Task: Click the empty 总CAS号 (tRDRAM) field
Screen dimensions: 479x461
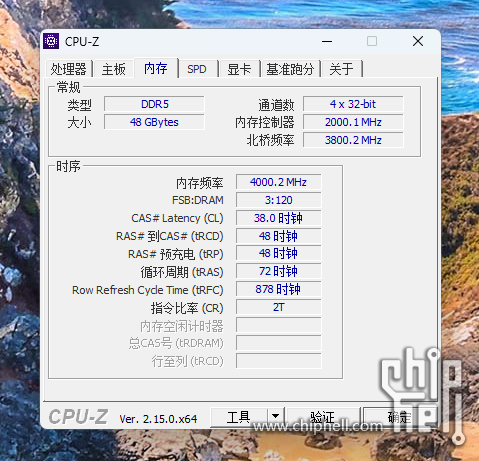Action: pyautogui.click(x=279, y=343)
